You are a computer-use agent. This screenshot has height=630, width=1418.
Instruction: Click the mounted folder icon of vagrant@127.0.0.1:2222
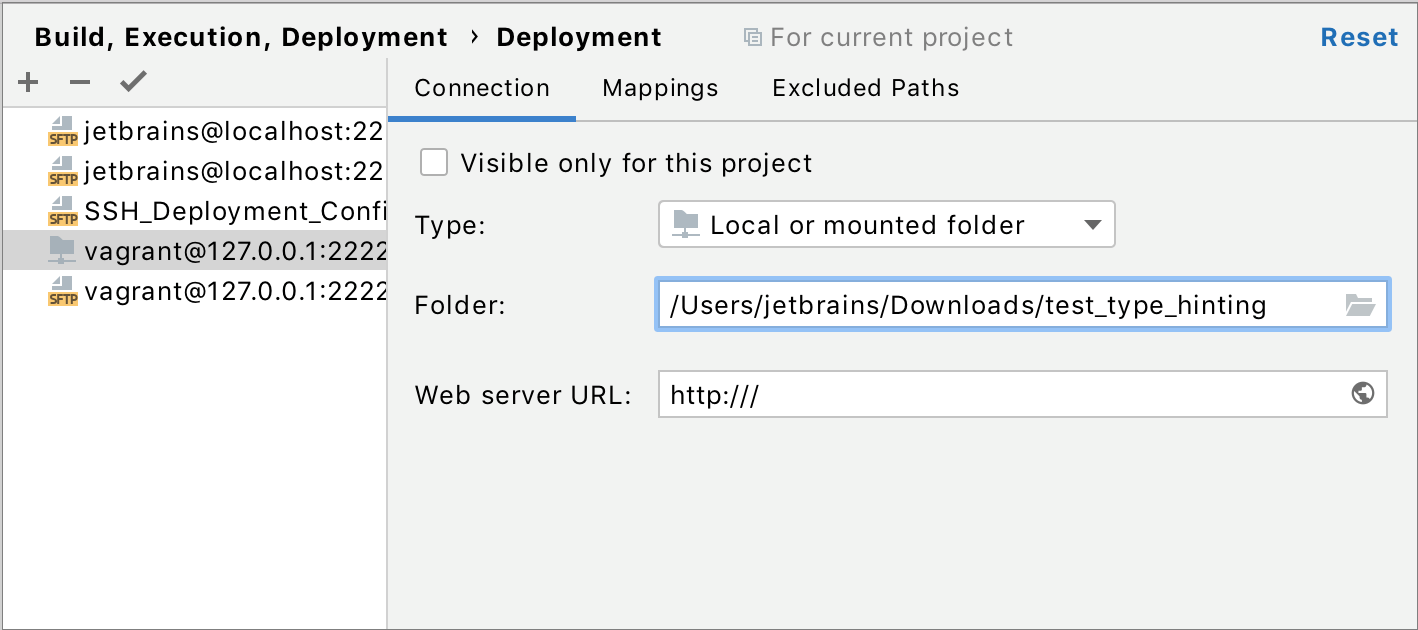[x=62, y=250]
